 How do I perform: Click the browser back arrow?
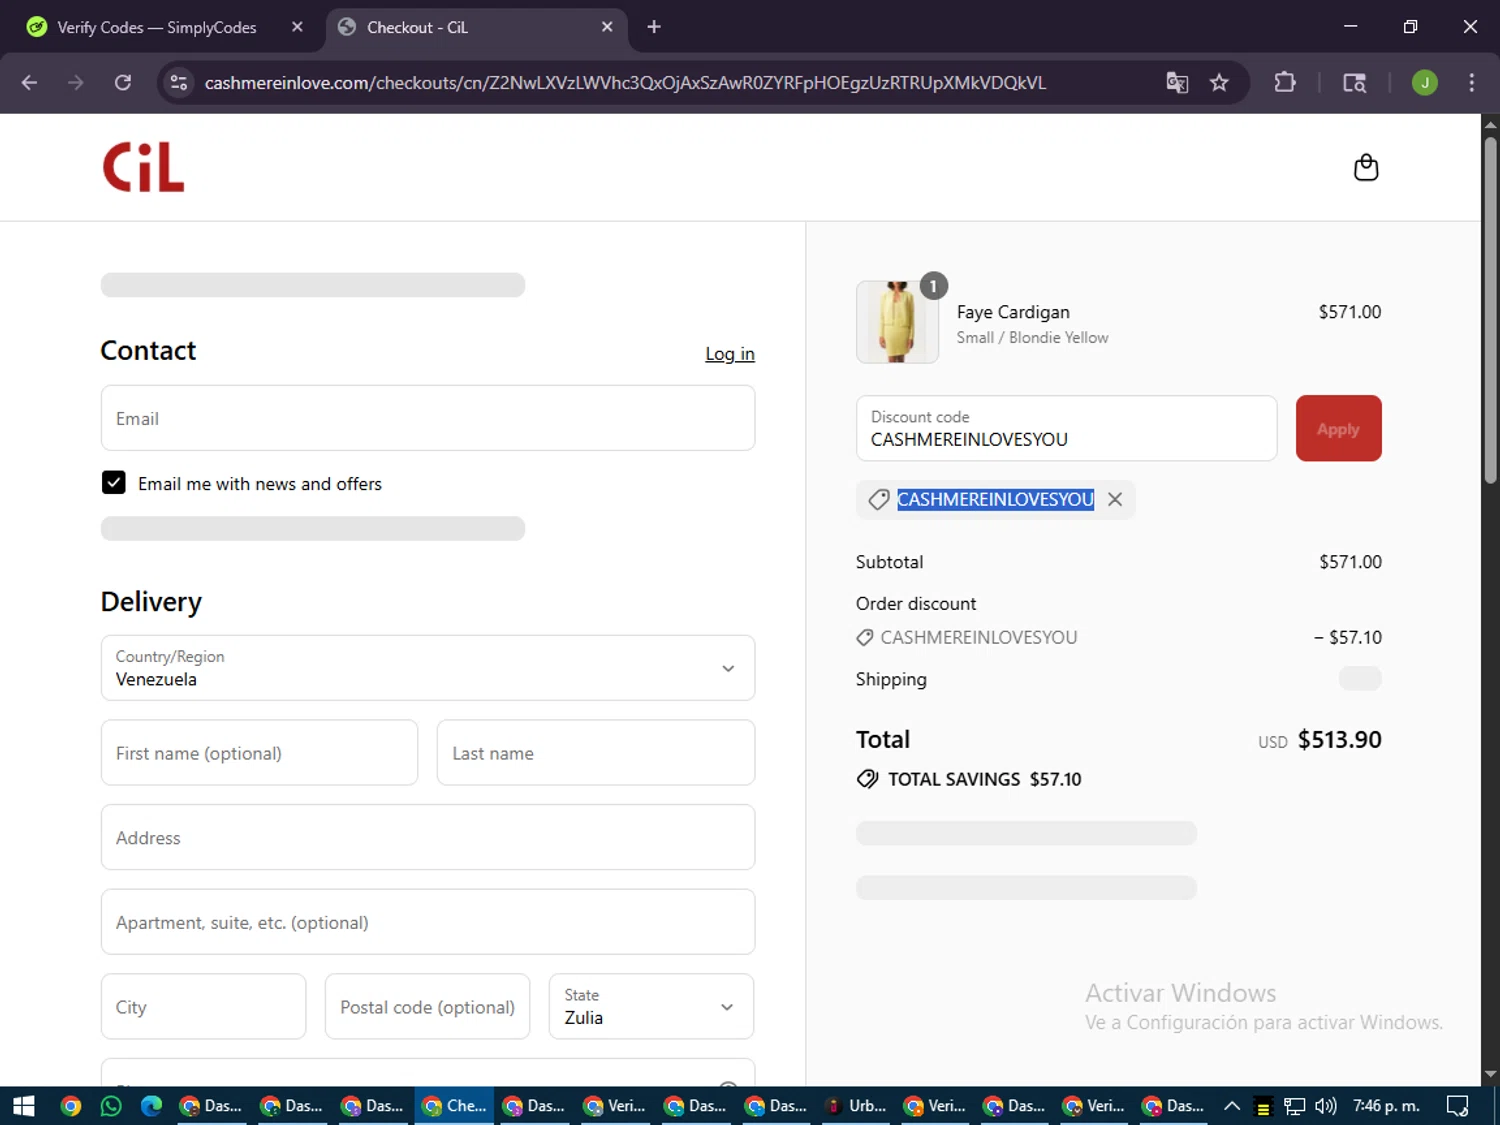point(29,83)
